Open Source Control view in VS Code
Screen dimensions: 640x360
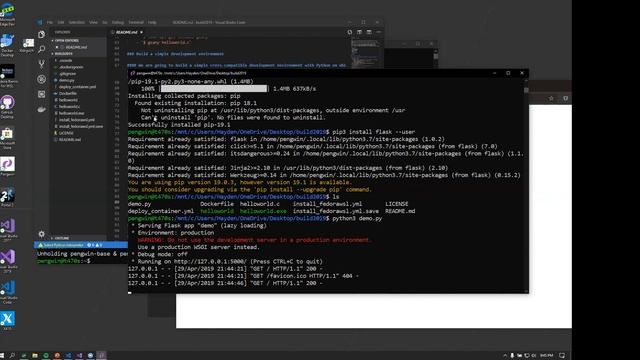pyautogui.click(x=42, y=64)
